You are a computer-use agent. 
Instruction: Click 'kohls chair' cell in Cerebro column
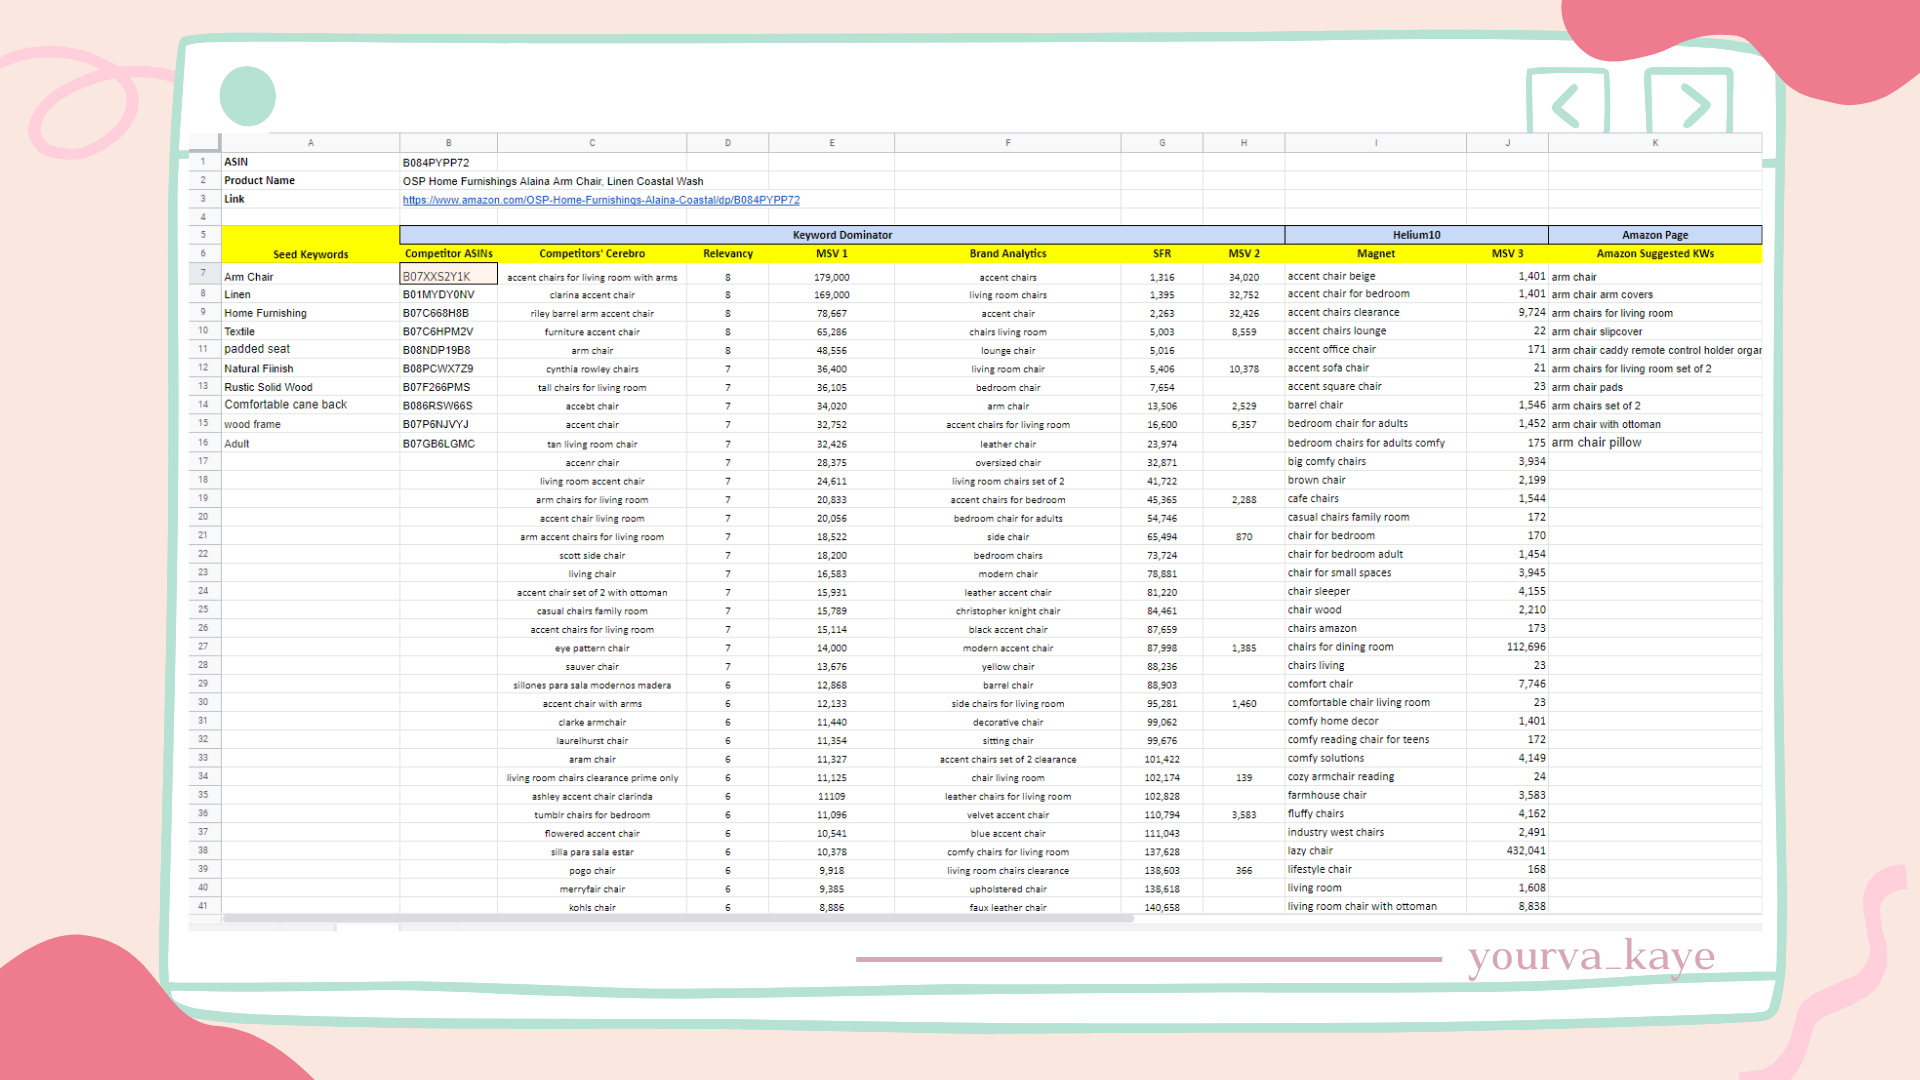592,907
